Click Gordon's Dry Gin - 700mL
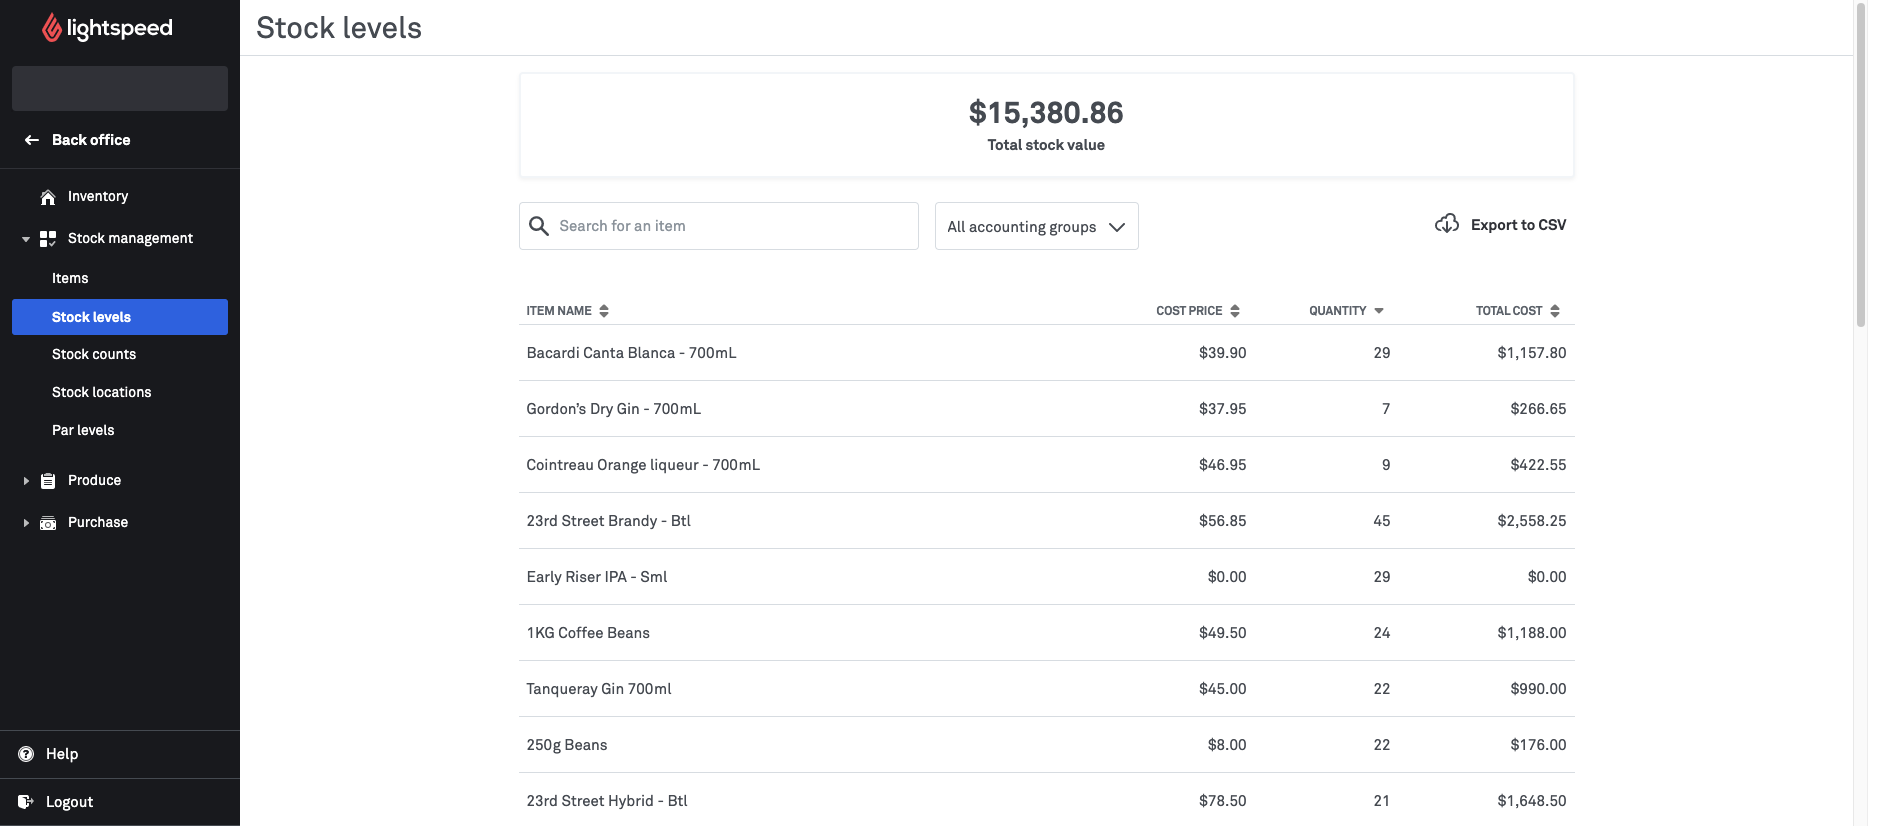This screenshot has height=826, width=1885. (x=614, y=409)
